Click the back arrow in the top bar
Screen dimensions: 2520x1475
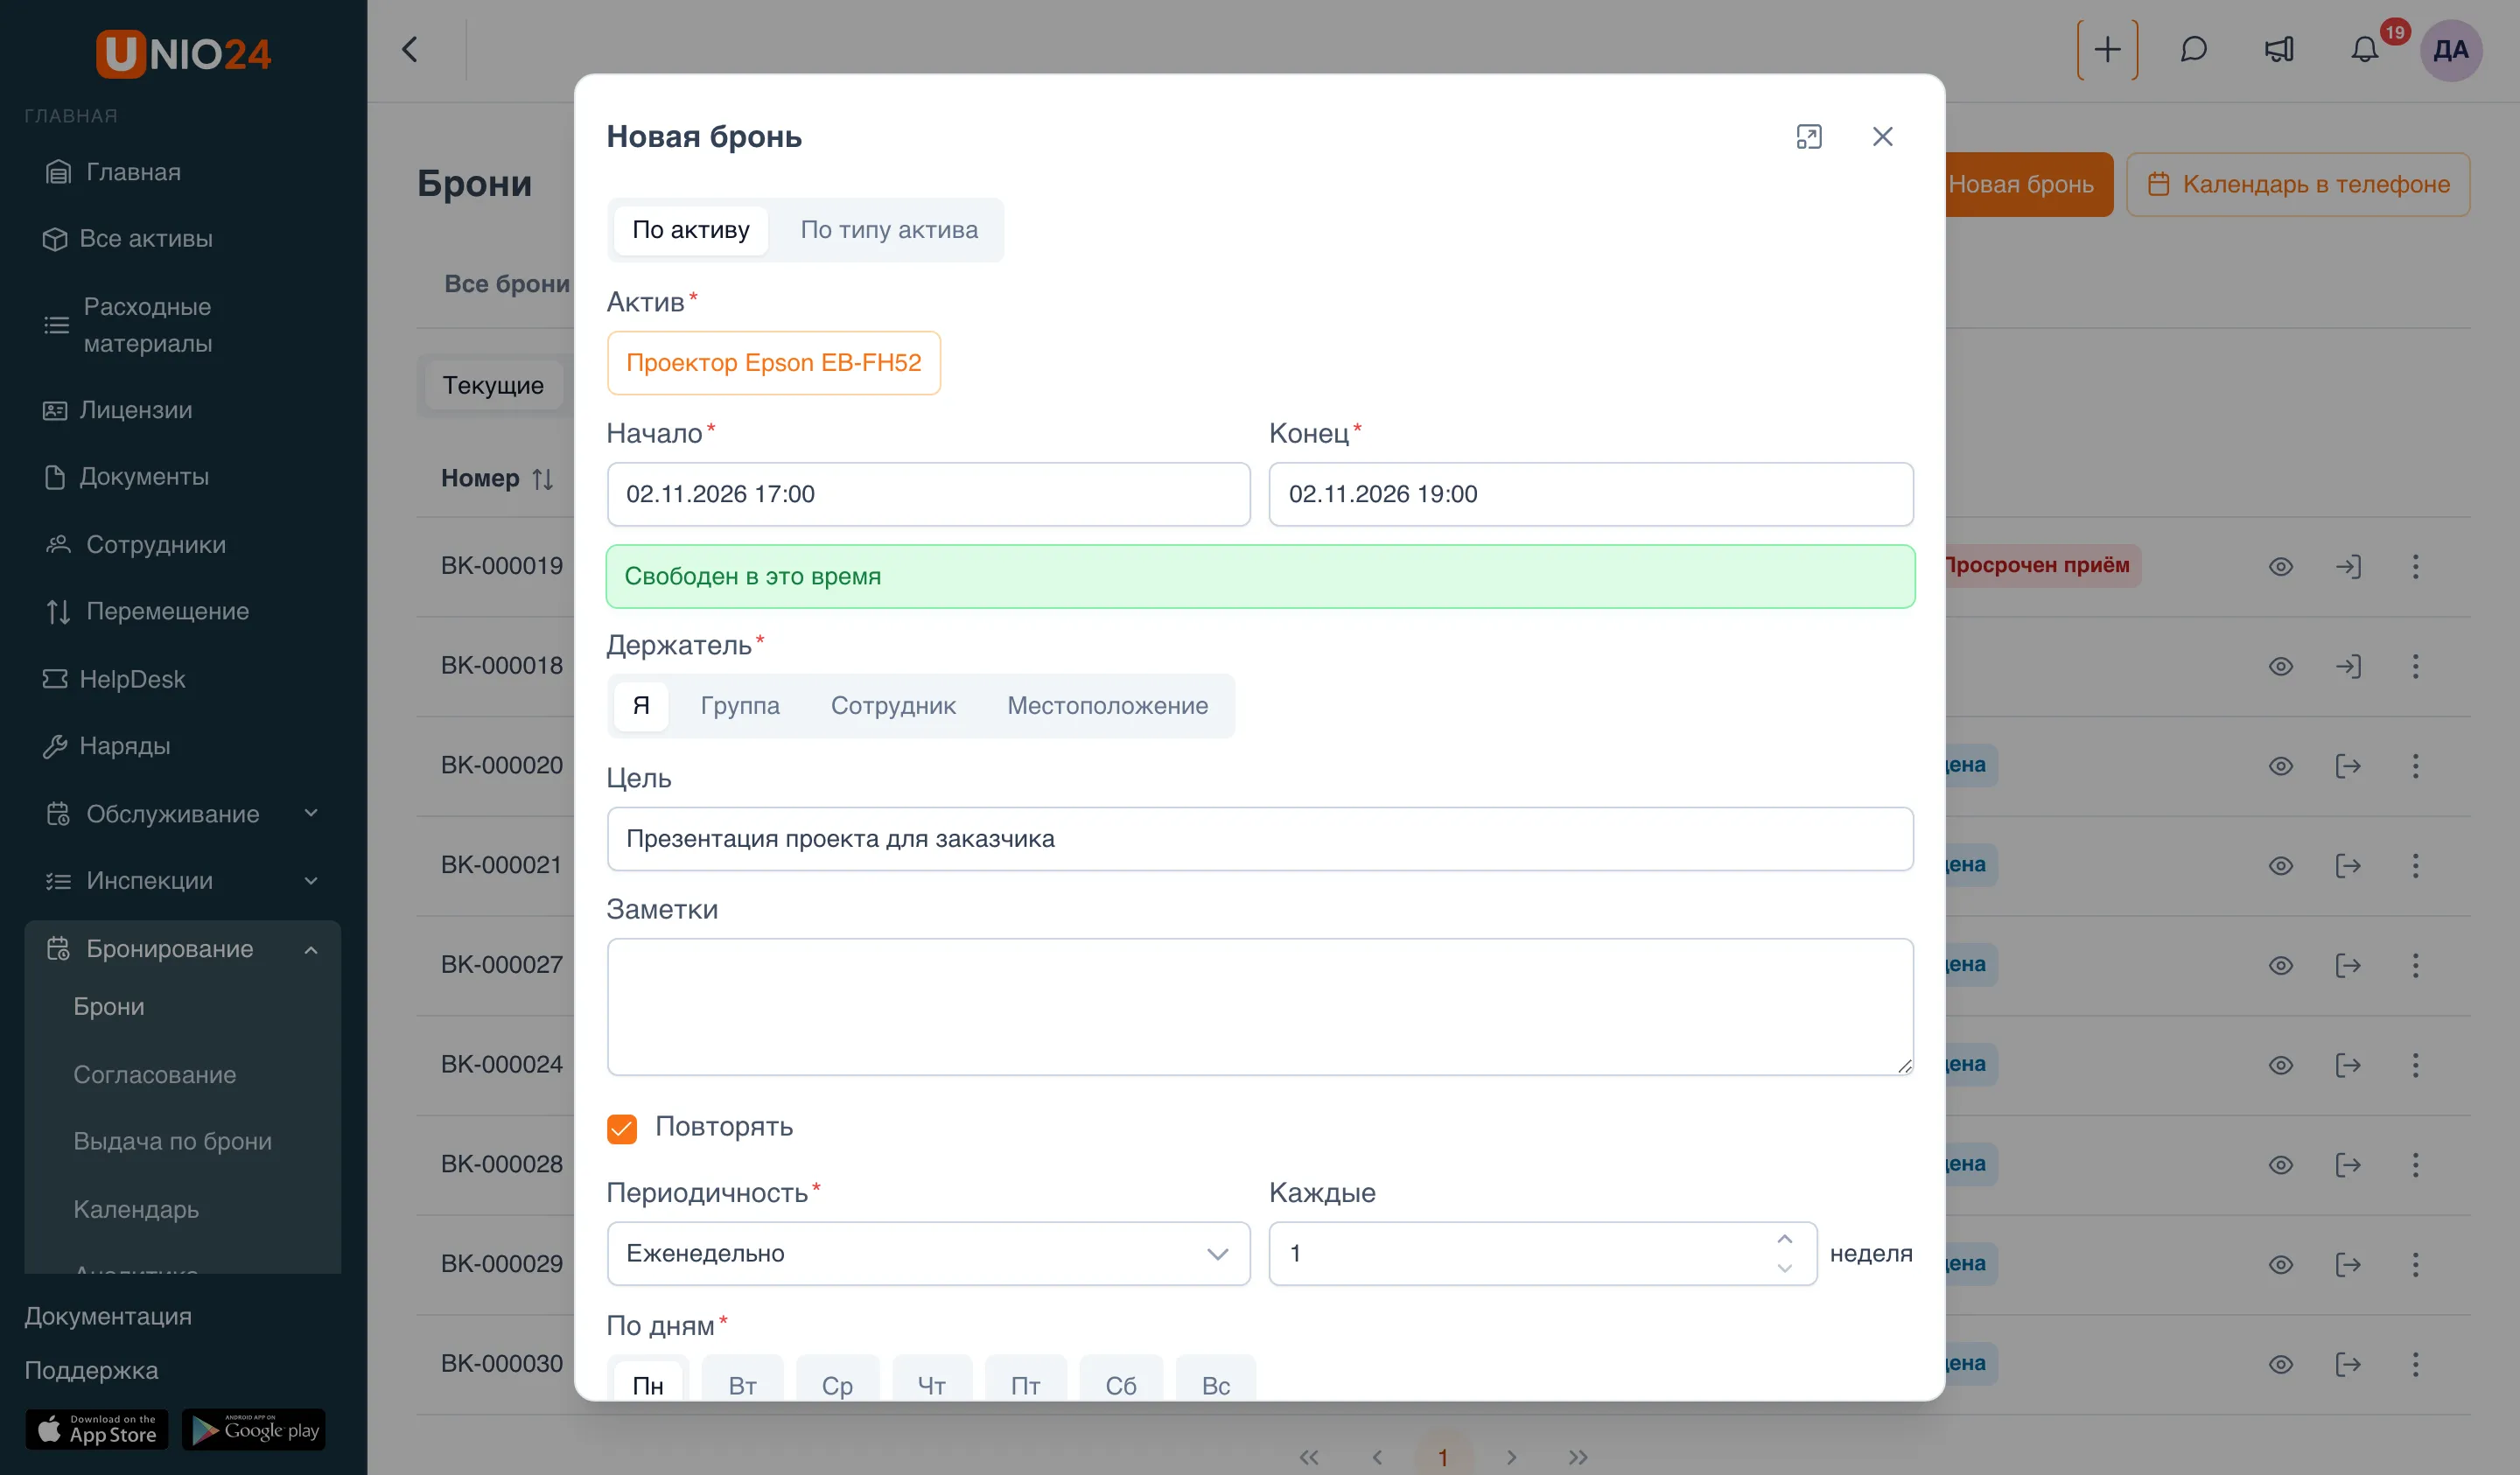[x=410, y=50]
